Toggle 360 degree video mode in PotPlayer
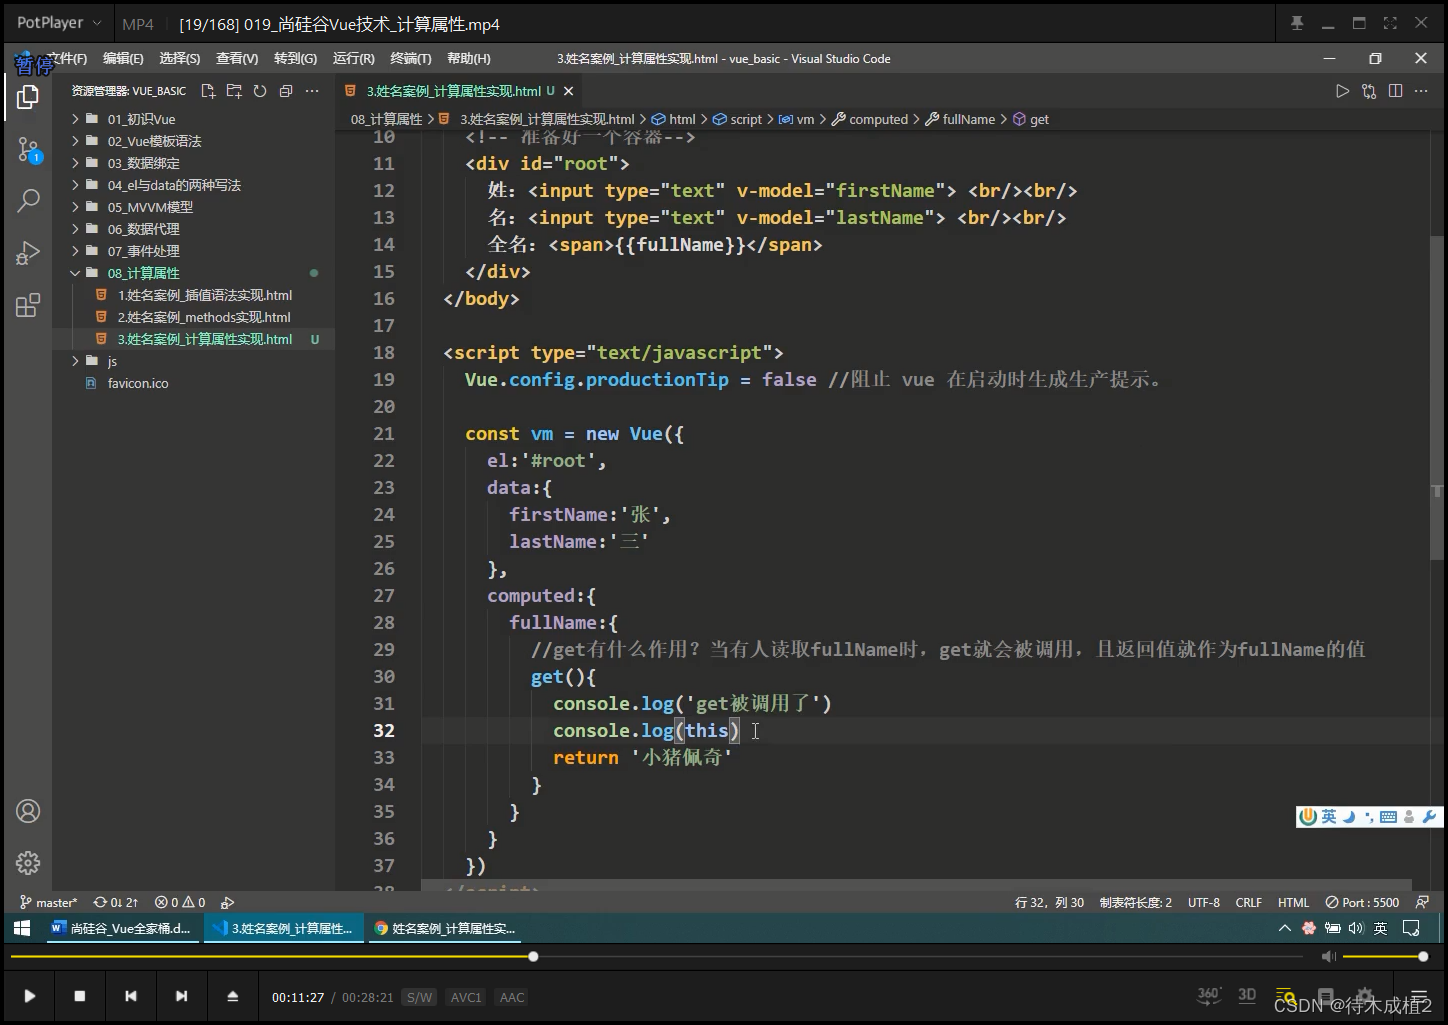 tap(1209, 995)
